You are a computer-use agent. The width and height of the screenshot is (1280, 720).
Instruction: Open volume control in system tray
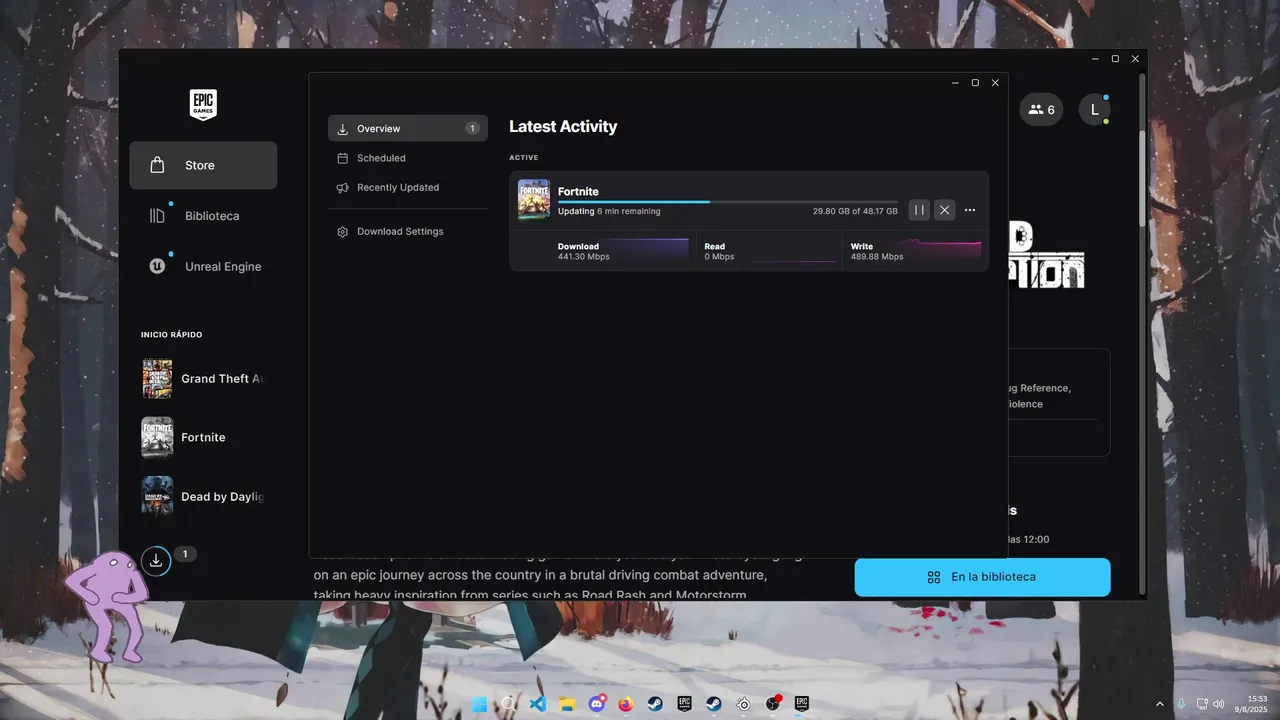tap(1219, 704)
